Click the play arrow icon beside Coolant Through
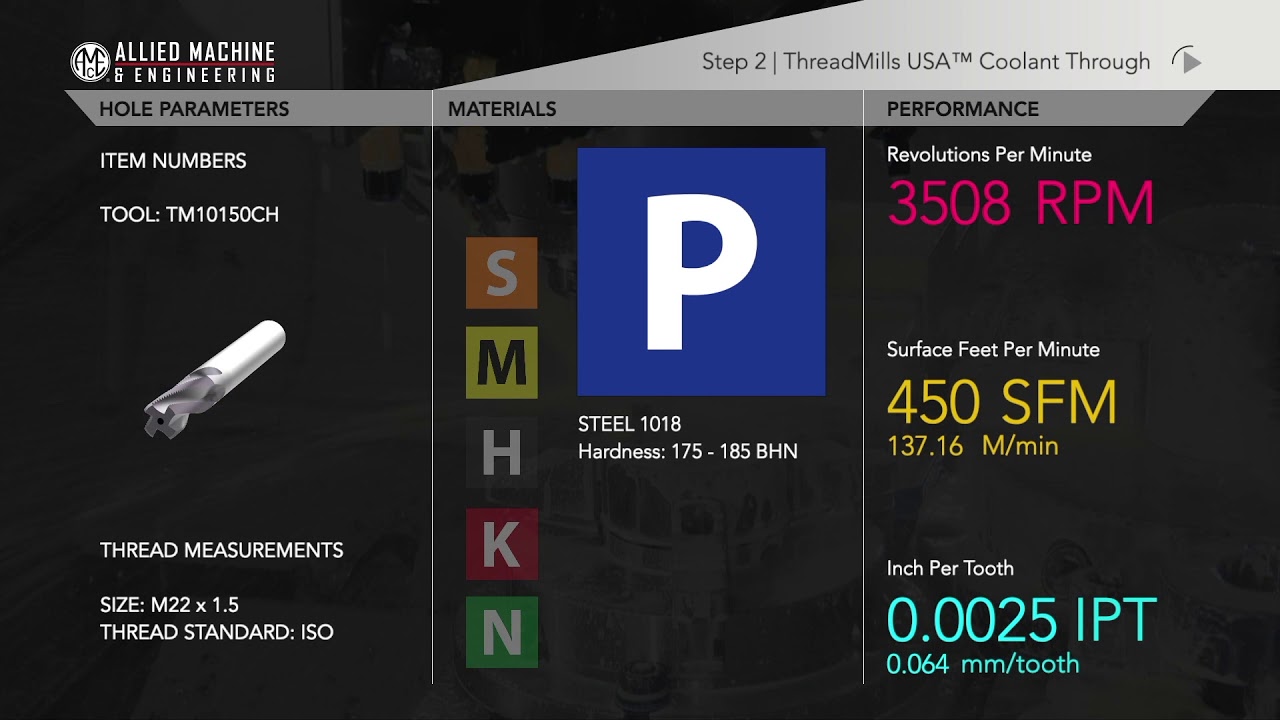The image size is (1280, 720). click(x=1186, y=61)
